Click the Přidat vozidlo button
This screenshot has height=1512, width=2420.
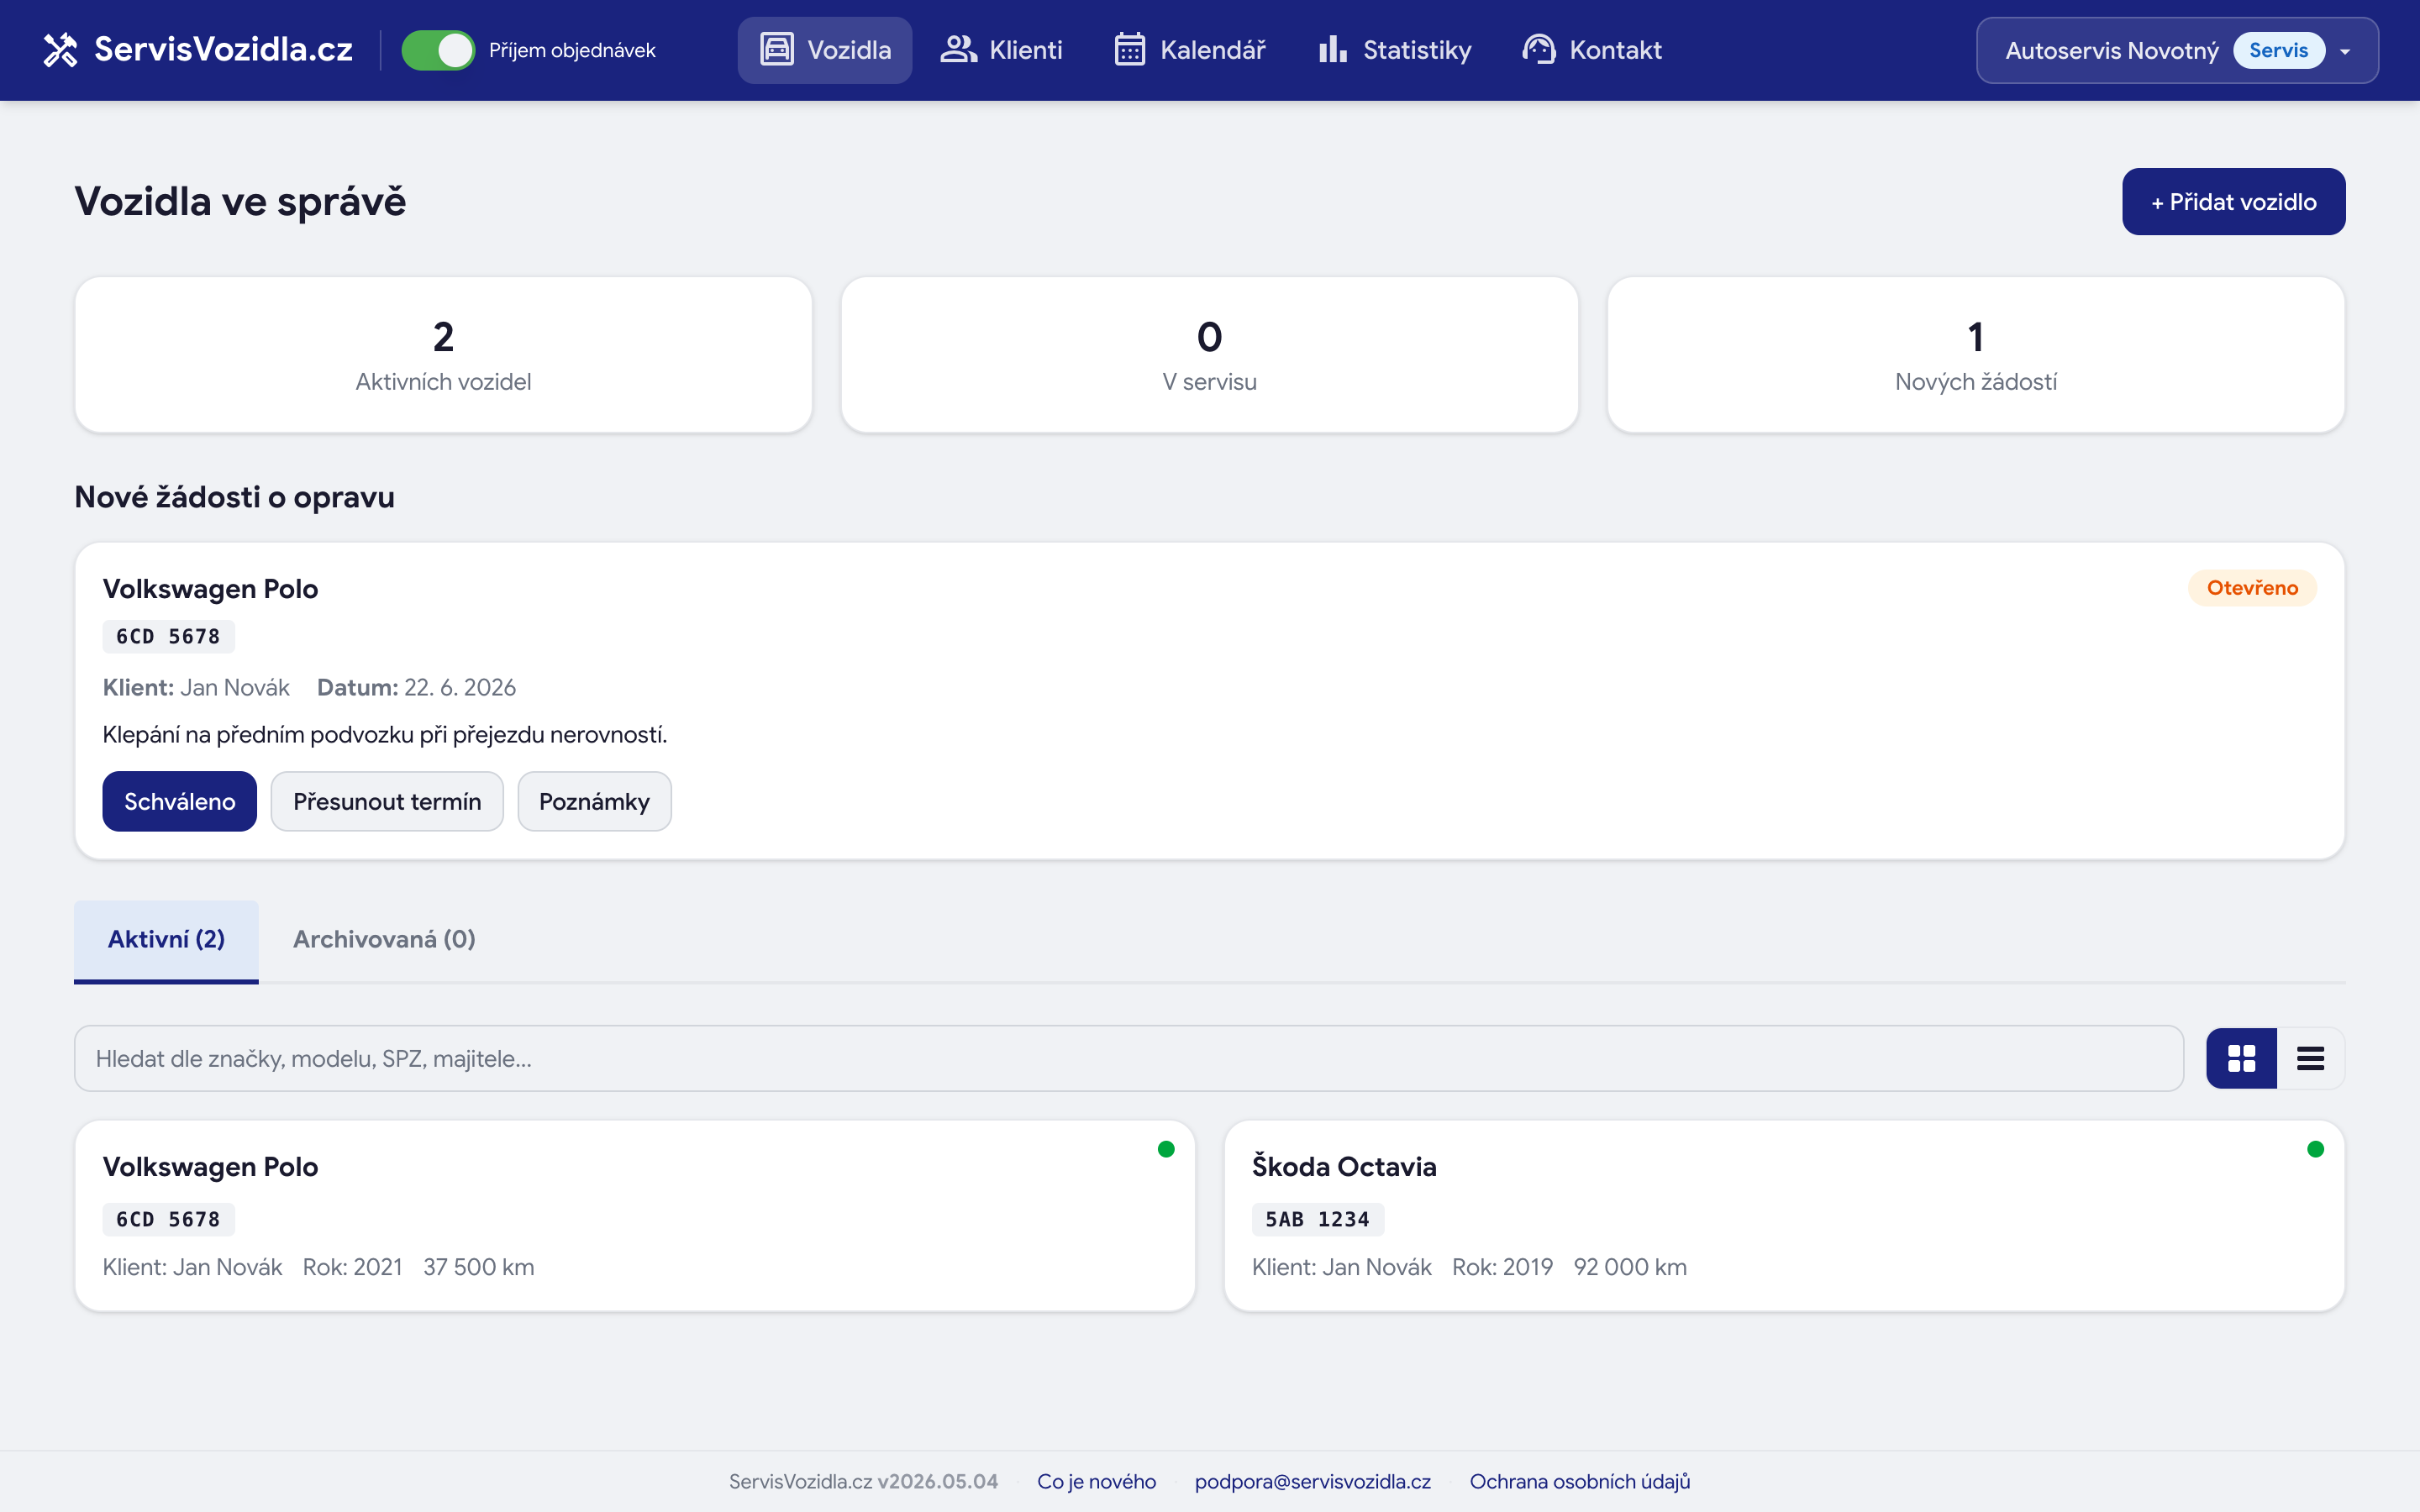(x=2233, y=202)
